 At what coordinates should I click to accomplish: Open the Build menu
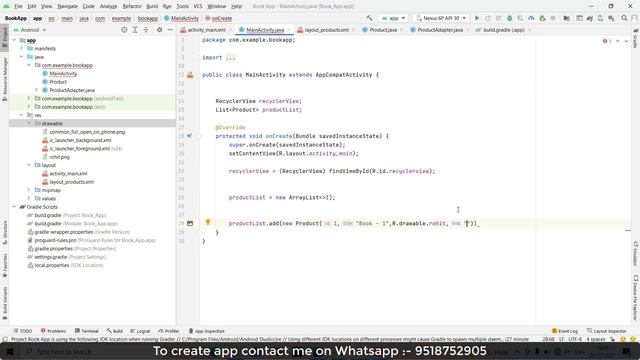152,6
